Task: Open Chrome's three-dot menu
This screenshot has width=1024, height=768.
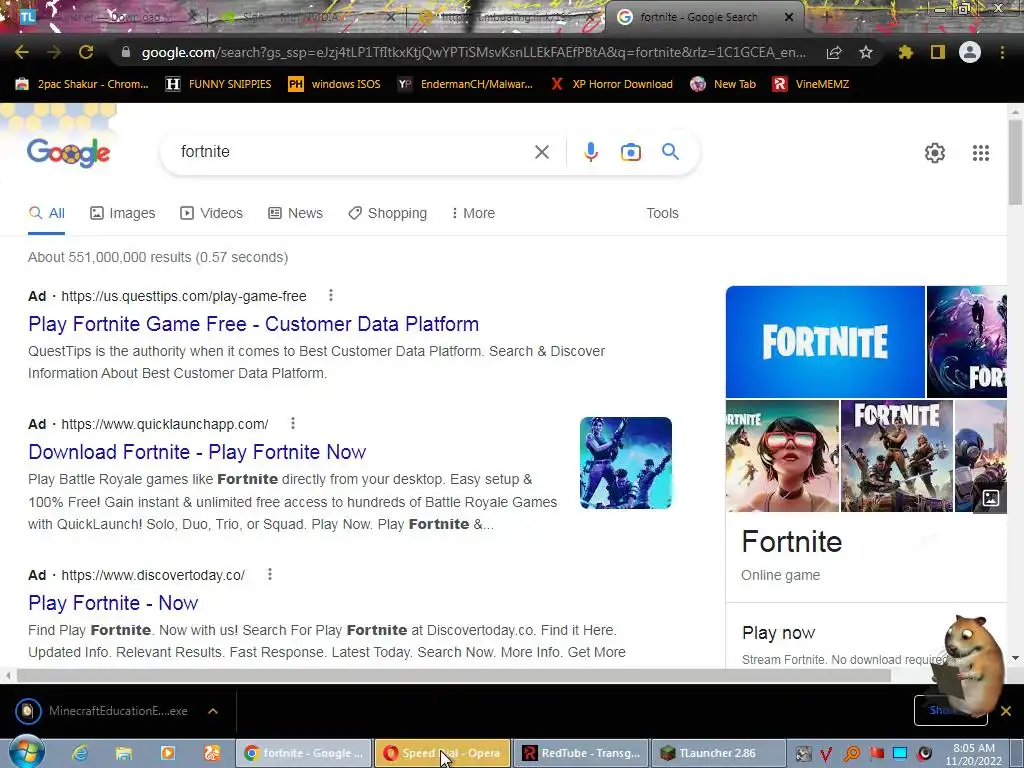Action: tap(1002, 52)
